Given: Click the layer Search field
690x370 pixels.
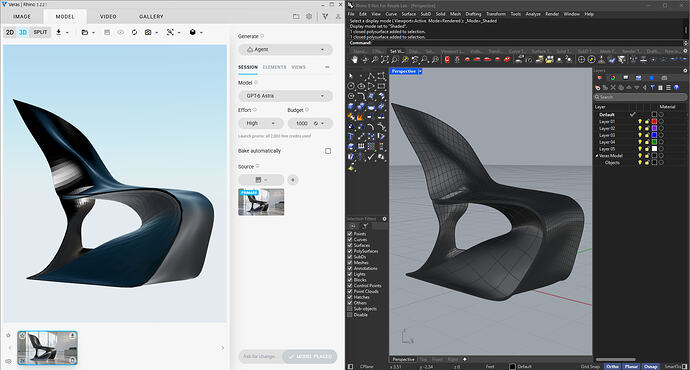Looking at the screenshot, I should coord(640,97).
